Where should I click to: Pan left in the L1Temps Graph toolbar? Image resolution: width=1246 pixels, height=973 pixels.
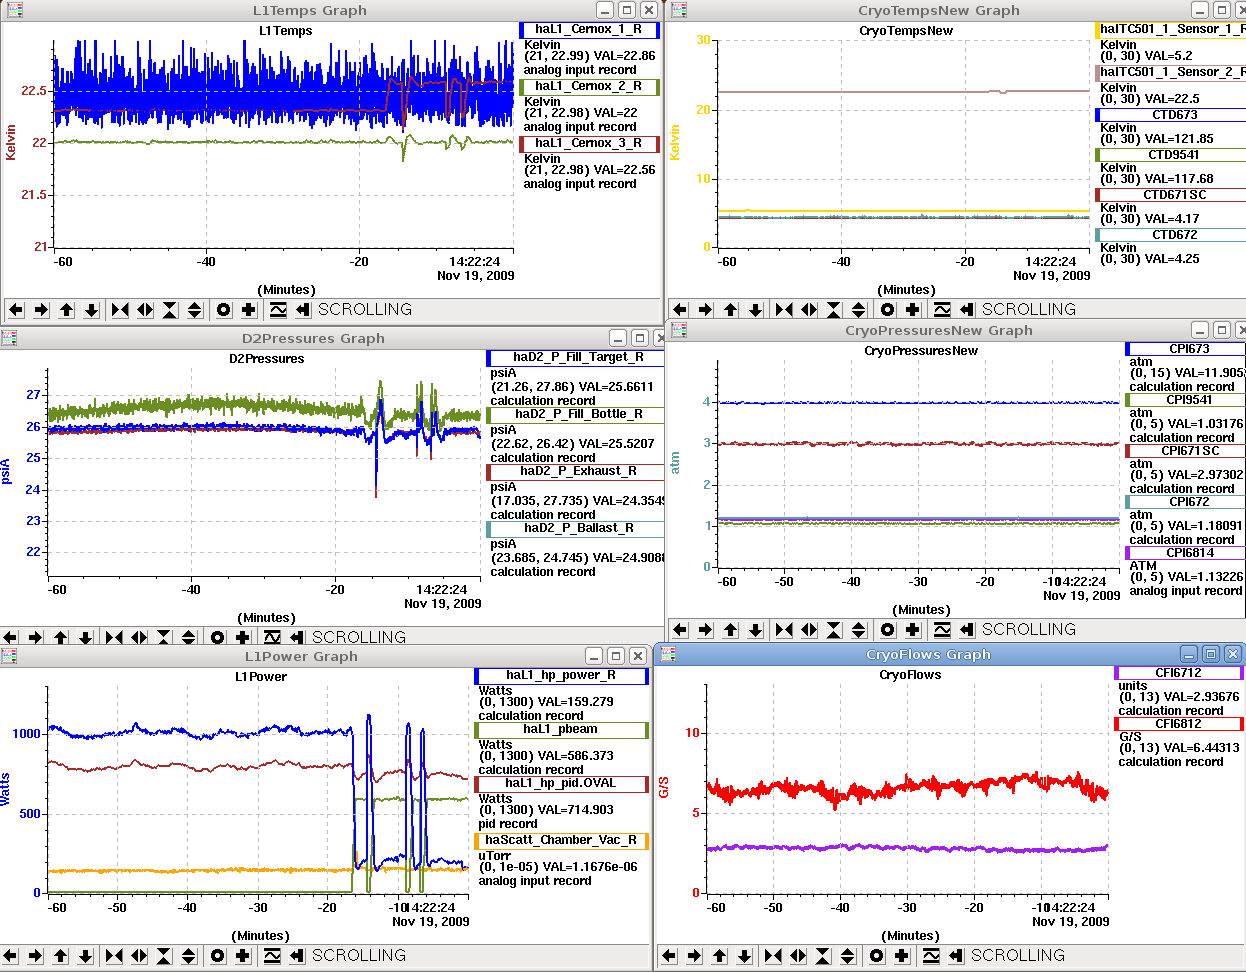pos(17,310)
